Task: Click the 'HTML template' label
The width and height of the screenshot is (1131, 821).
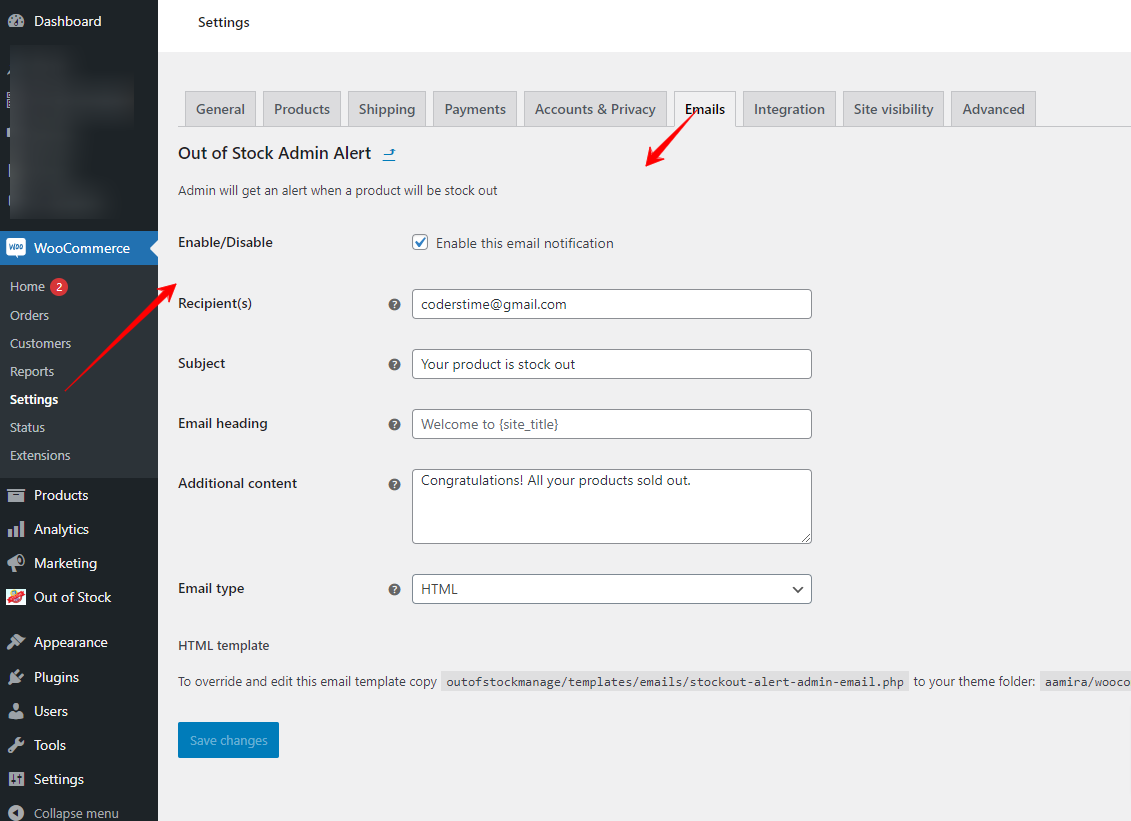Action: [x=224, y=646]
